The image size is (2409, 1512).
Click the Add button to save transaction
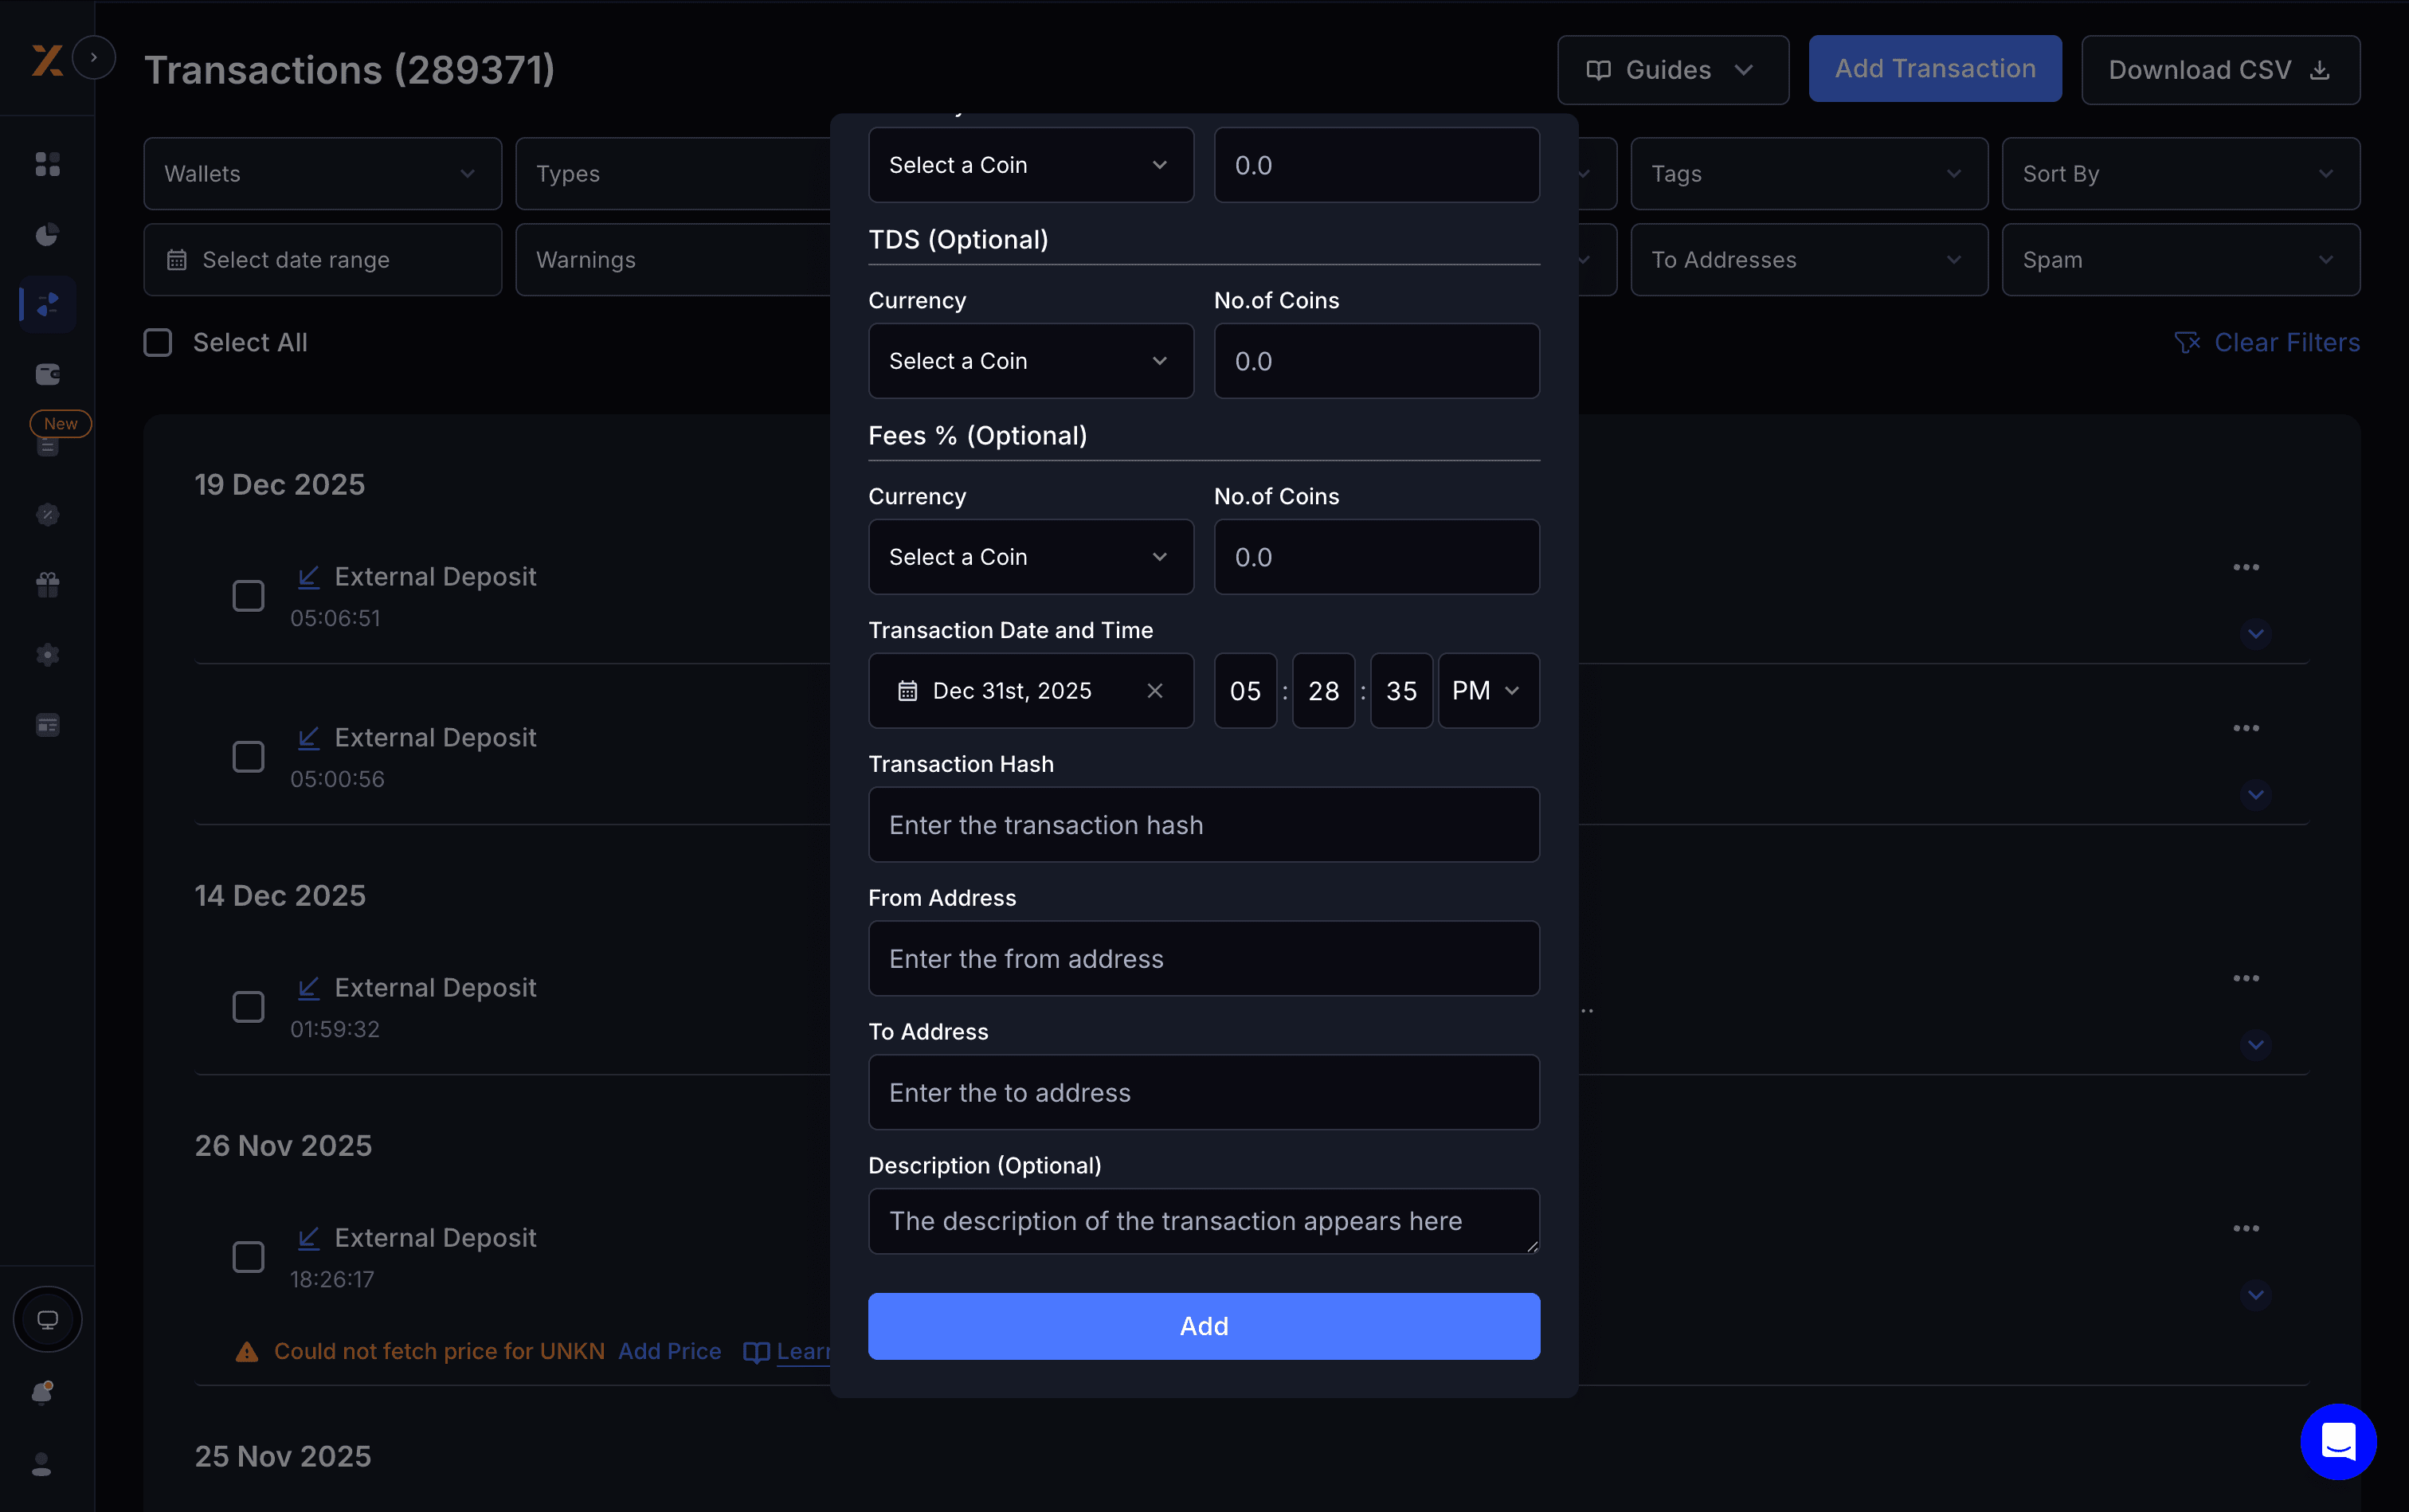pyautogui.click(x=1203, y=1325)
